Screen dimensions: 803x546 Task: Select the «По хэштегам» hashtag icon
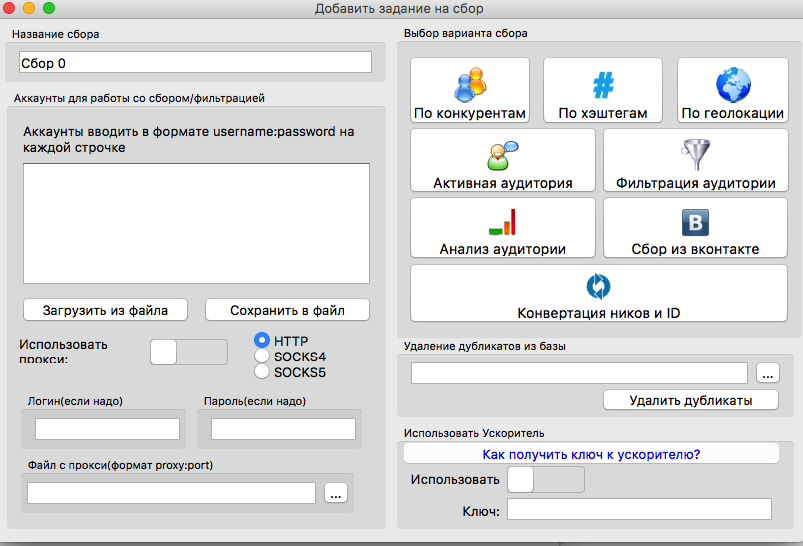coord(603,86)
